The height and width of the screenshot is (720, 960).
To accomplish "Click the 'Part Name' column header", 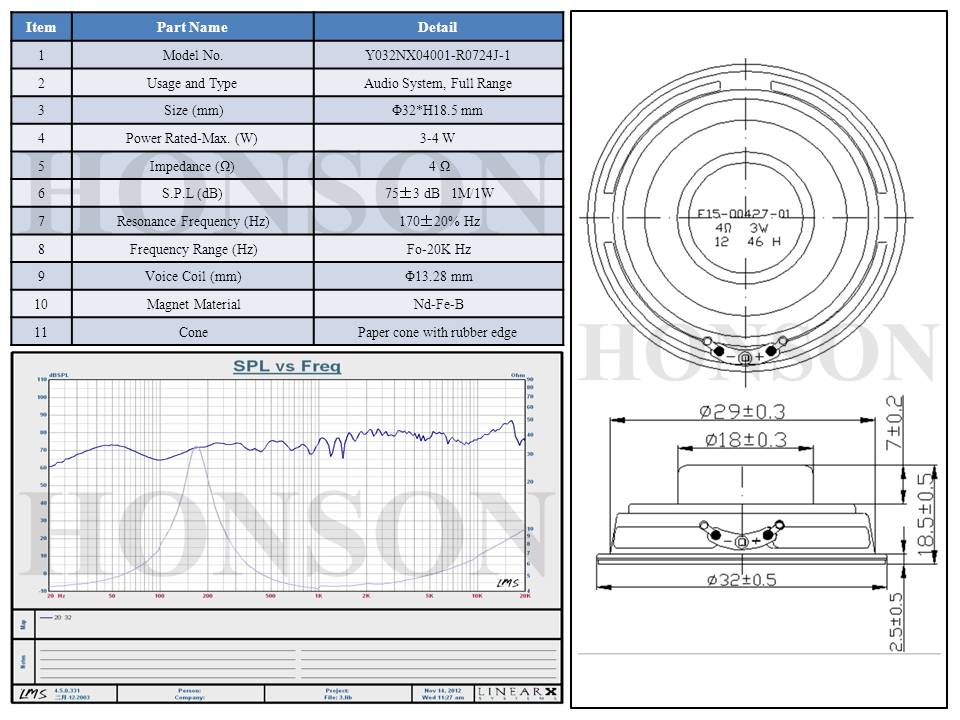I will [x=192, y=27].
